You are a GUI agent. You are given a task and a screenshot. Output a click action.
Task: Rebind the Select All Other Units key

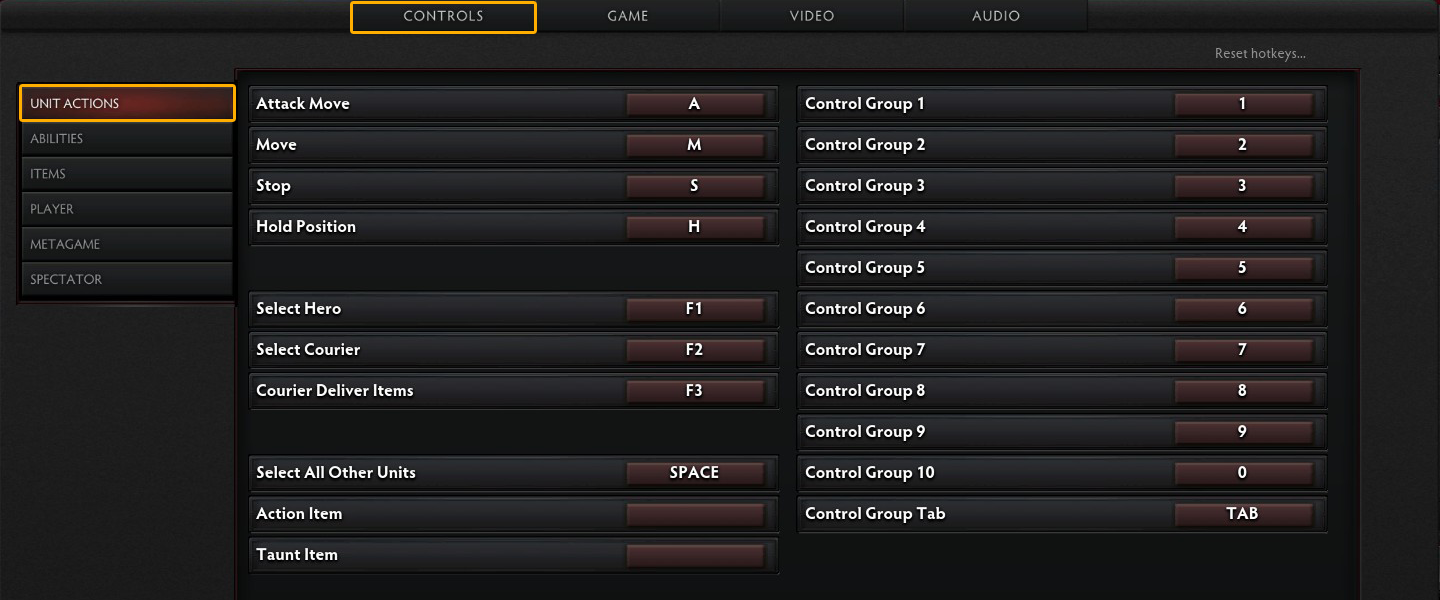click(x=695, y=473)
